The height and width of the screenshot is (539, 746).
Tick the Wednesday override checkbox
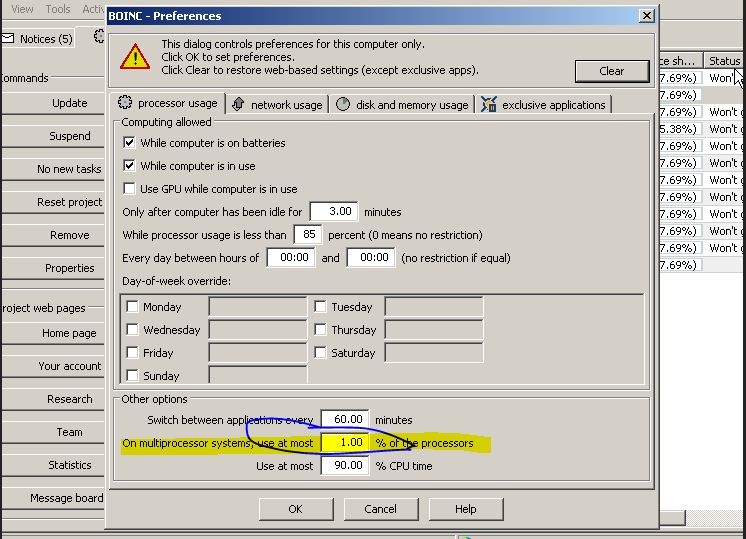[x=132, y=329]
